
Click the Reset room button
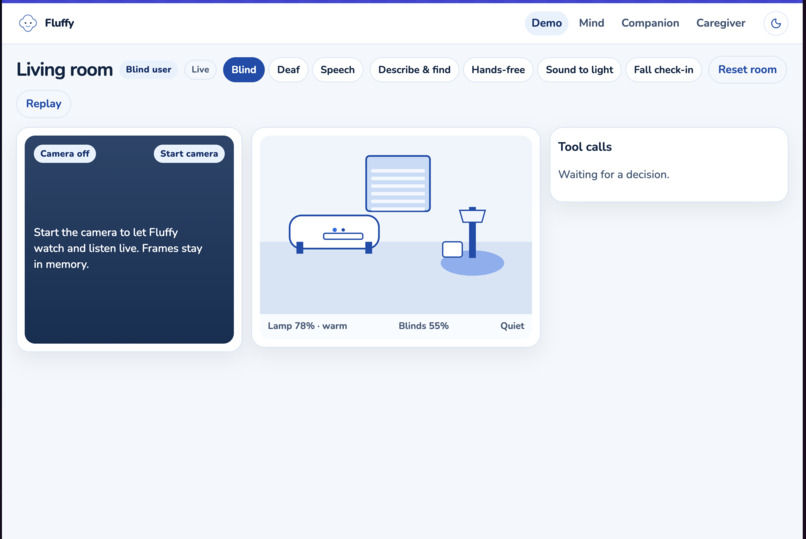pyautogui.click(x=747, y=70)
